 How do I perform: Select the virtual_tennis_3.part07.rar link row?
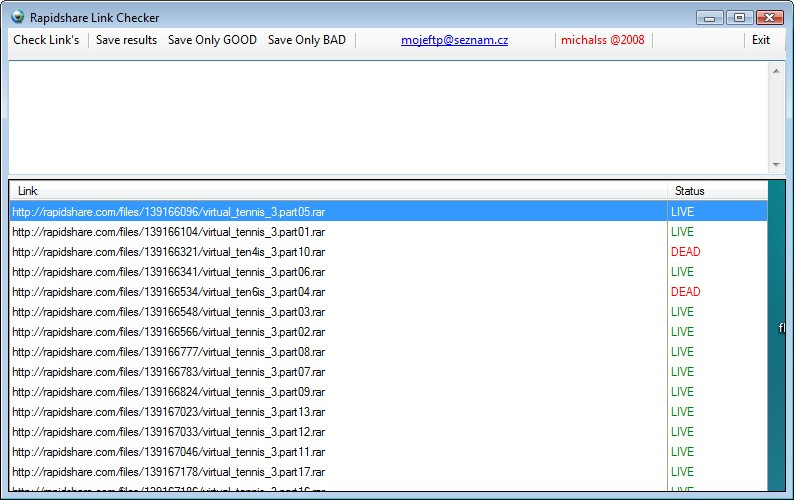(388, 372)
